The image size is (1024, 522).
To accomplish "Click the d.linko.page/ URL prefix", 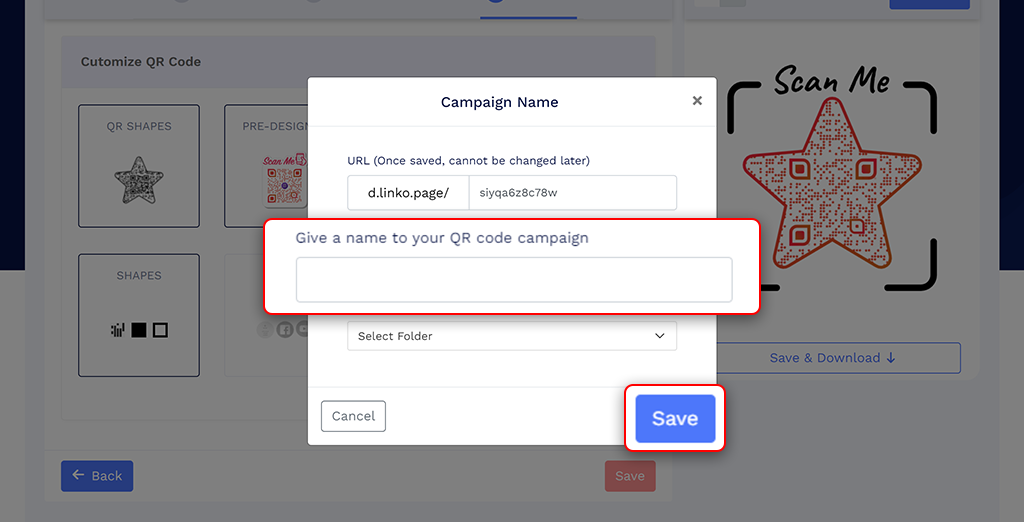I will click(x=408, y=193).
